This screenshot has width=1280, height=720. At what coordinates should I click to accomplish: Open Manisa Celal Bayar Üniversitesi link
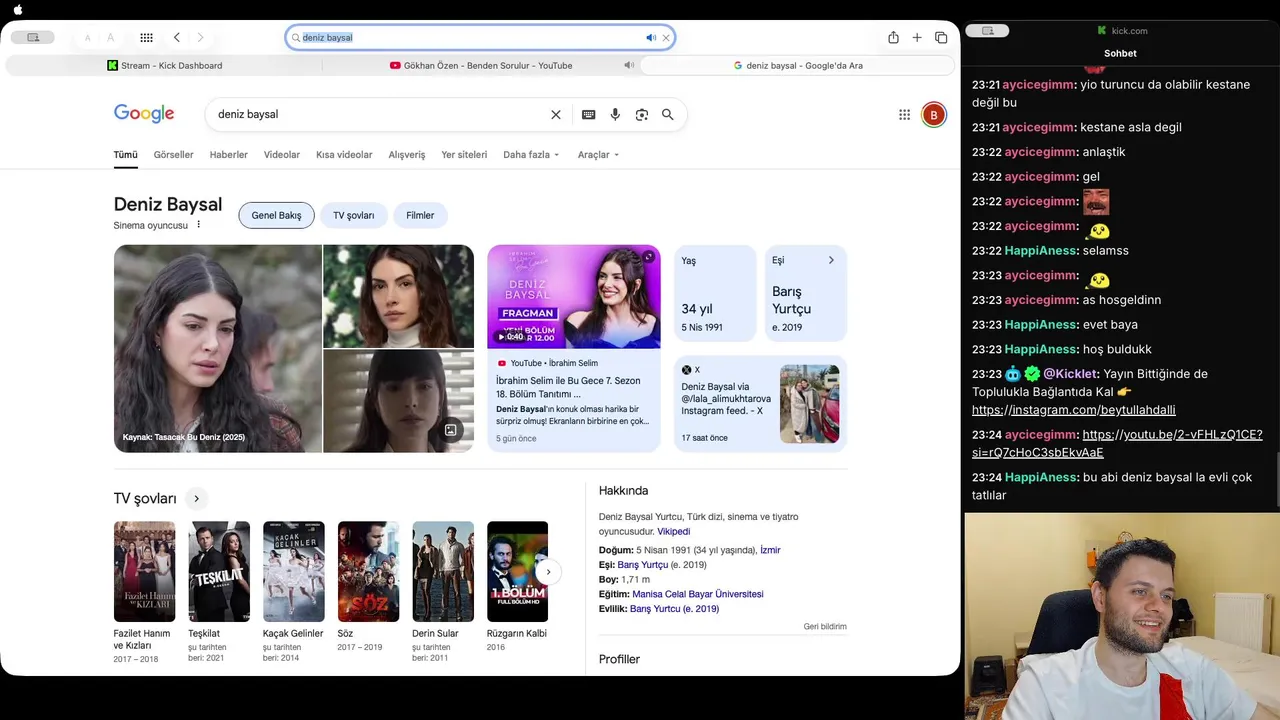[x=698, y=594]
